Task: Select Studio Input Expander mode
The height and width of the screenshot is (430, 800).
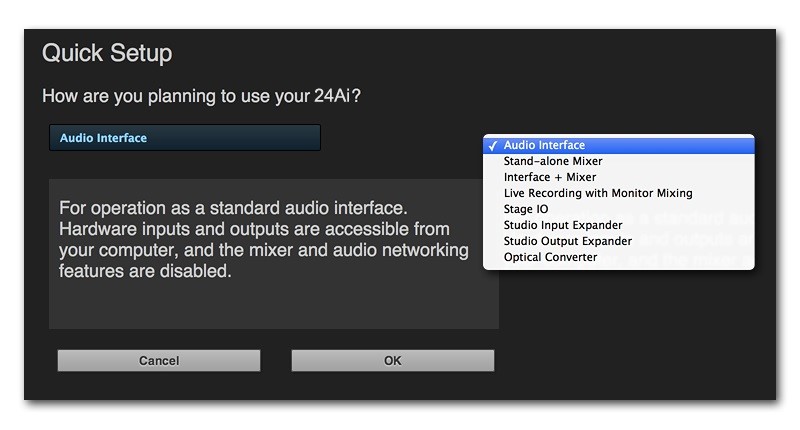Action: [x=562, y=225]
